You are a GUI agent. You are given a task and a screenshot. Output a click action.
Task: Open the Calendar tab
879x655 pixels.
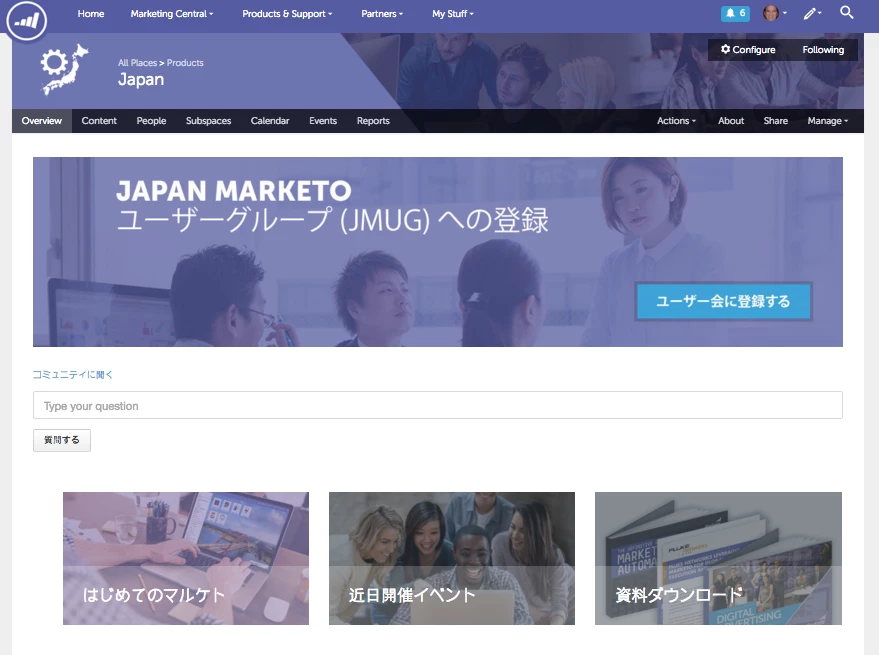[x=270, y=121]
